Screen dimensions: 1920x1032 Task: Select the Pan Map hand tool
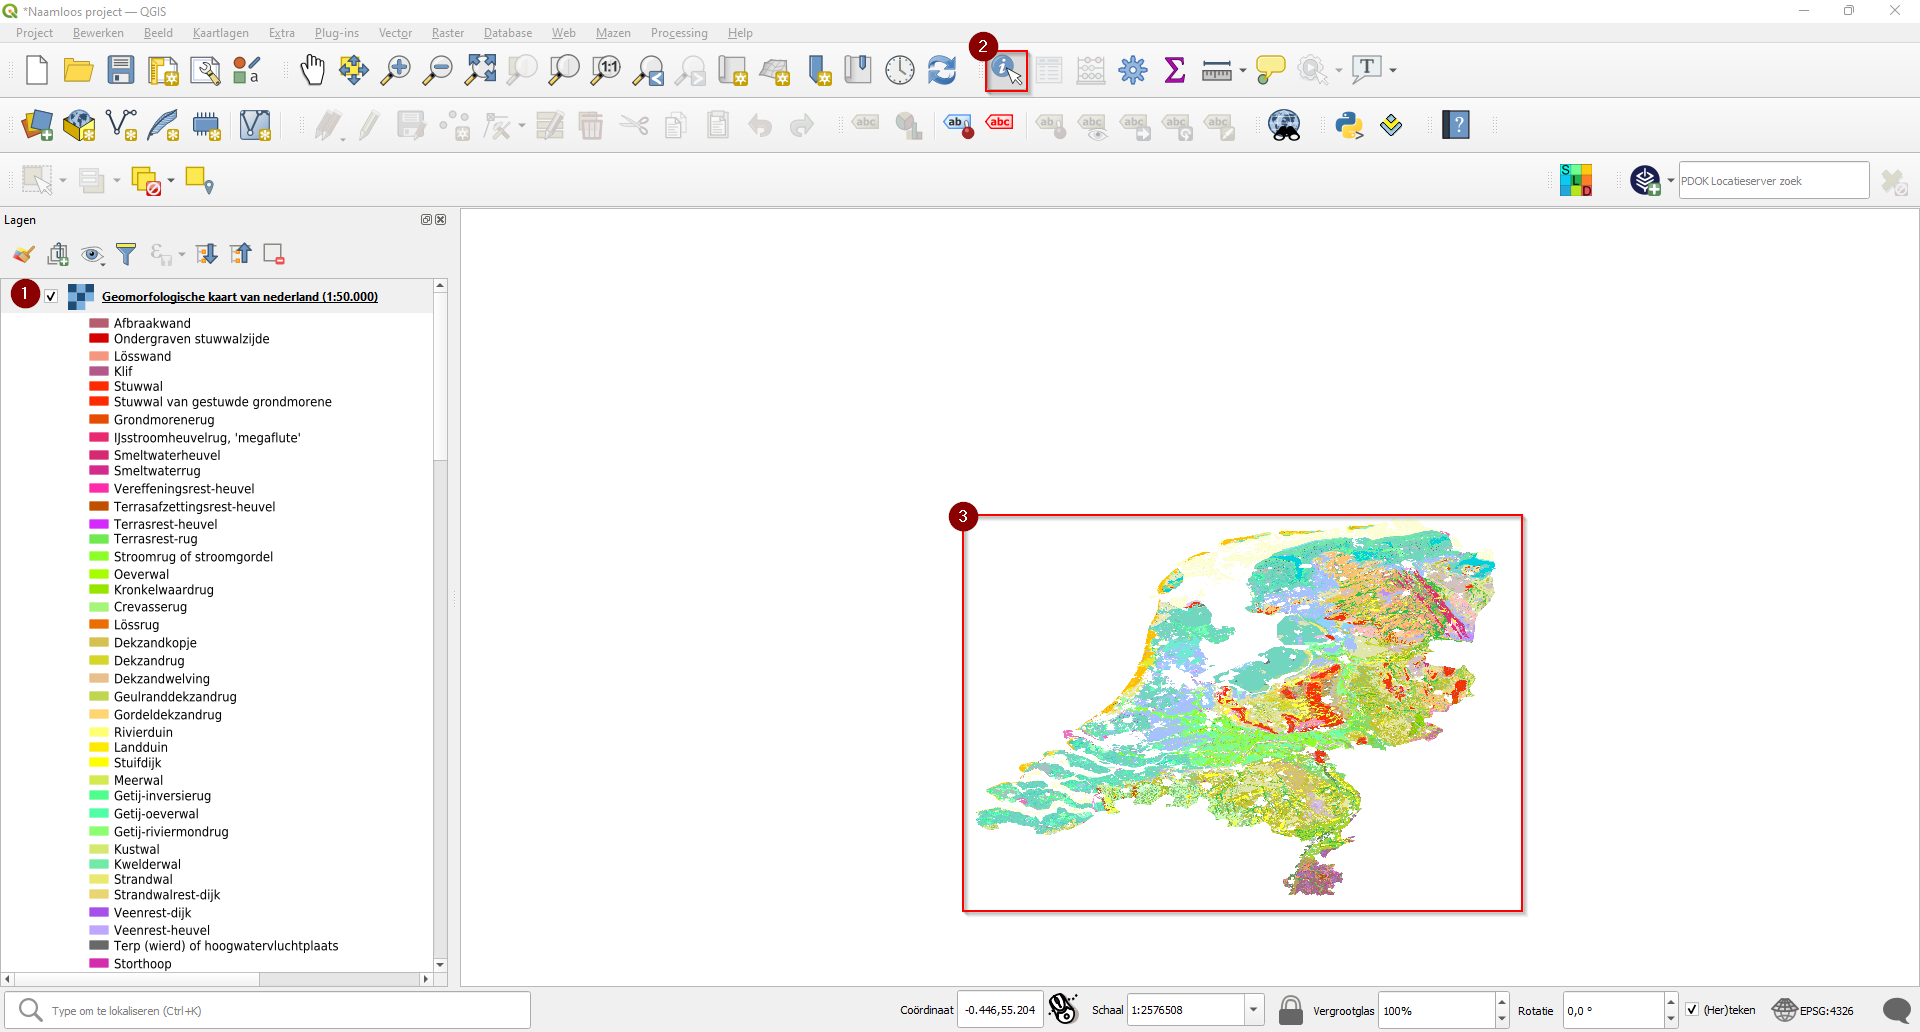pos(313,70)
